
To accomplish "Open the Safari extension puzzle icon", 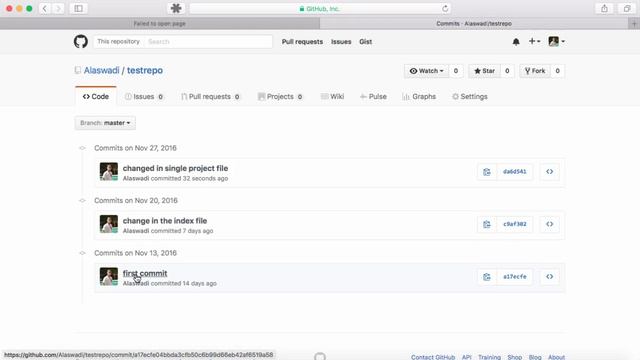I will [x=176, y=8].
